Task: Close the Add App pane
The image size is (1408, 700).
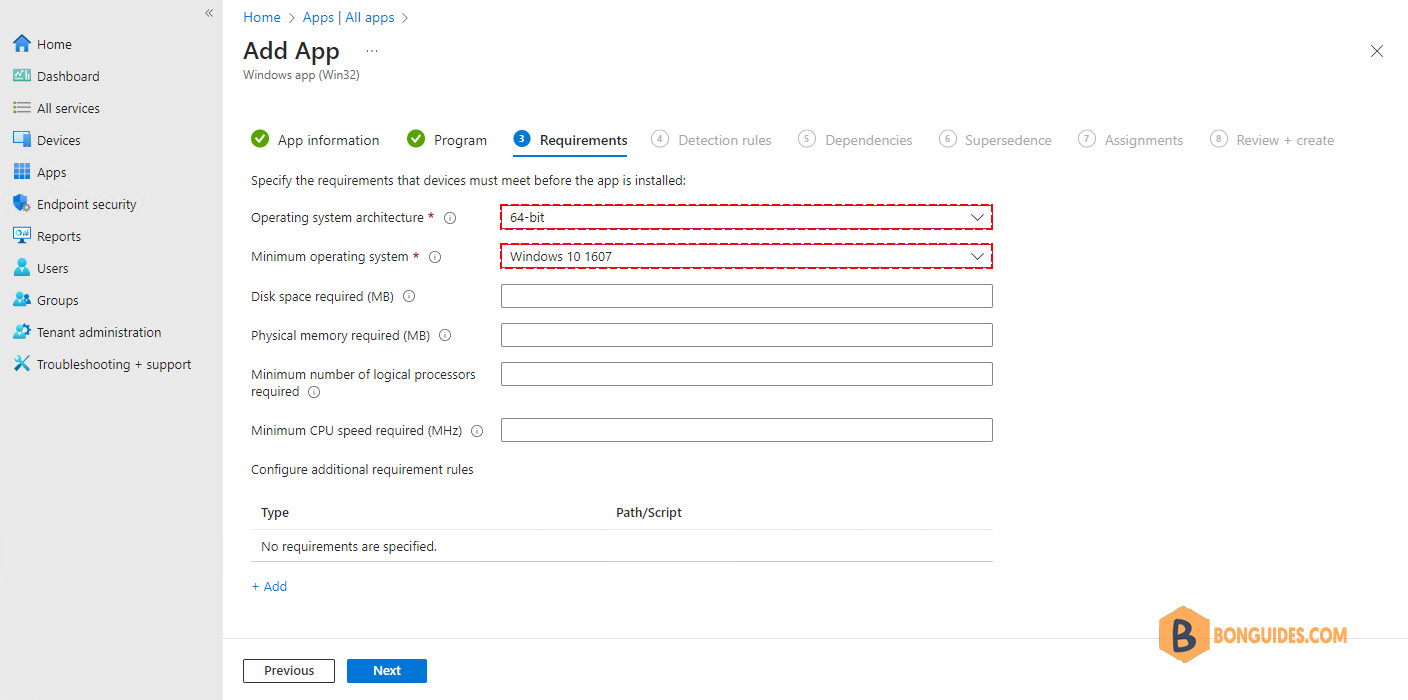Action: pyautogui.click(x=1377, y=51)
